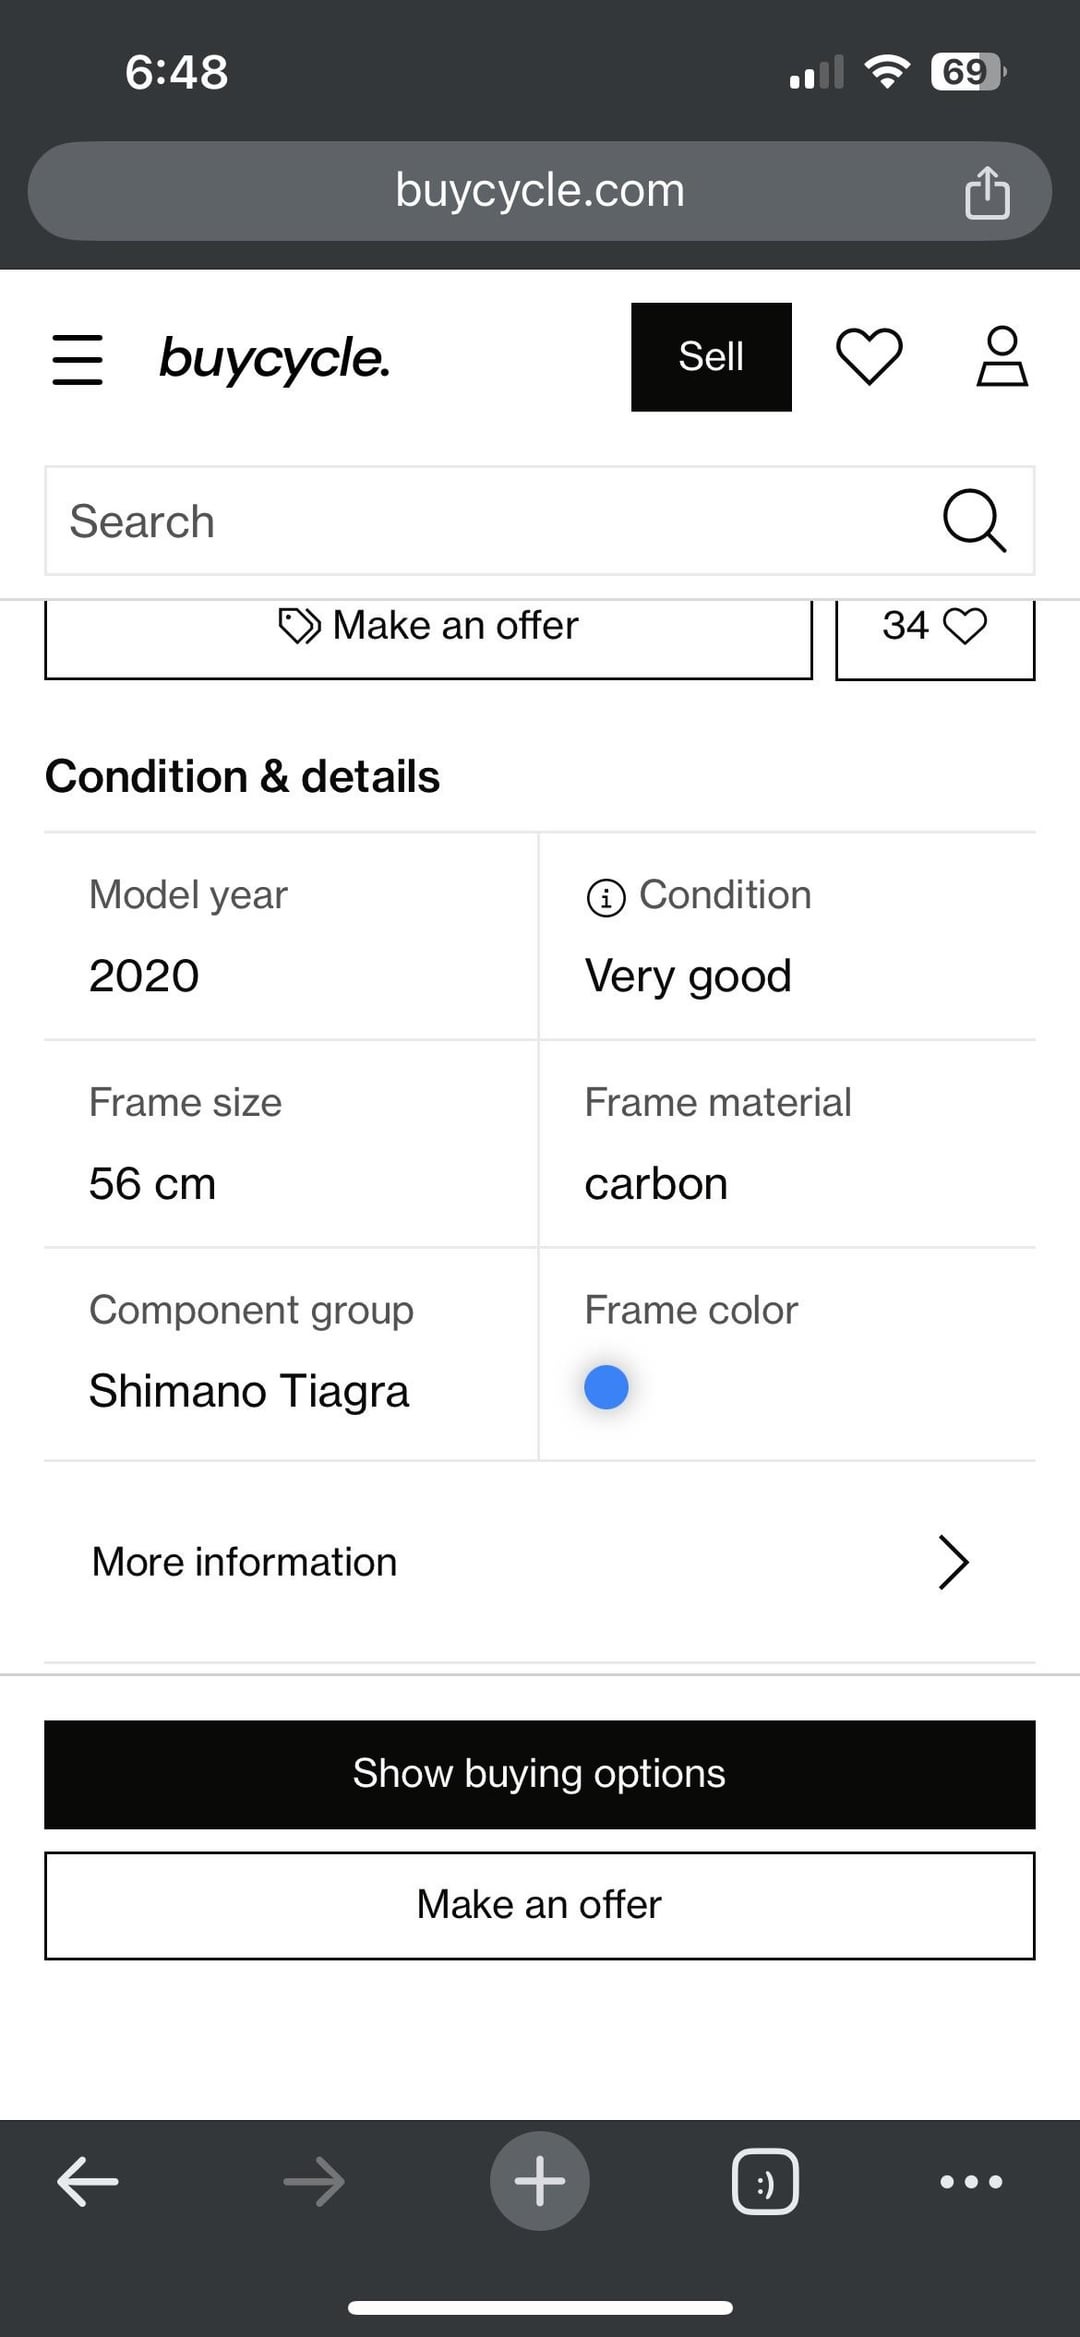The image size is (1080, 2337).
Task: Tap the browser share icon
Action: (x=987, y=192)
